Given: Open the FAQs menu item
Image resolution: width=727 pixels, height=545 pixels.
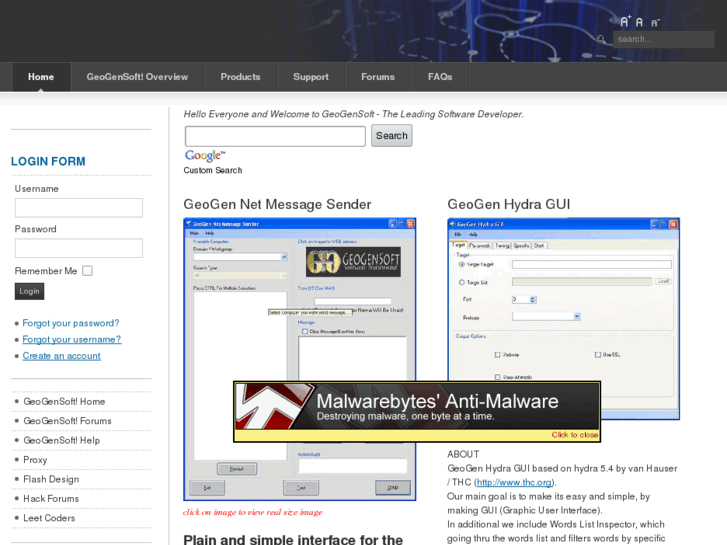Looking at the screenshot, I should pyautogui.click(x=440, y=77).
